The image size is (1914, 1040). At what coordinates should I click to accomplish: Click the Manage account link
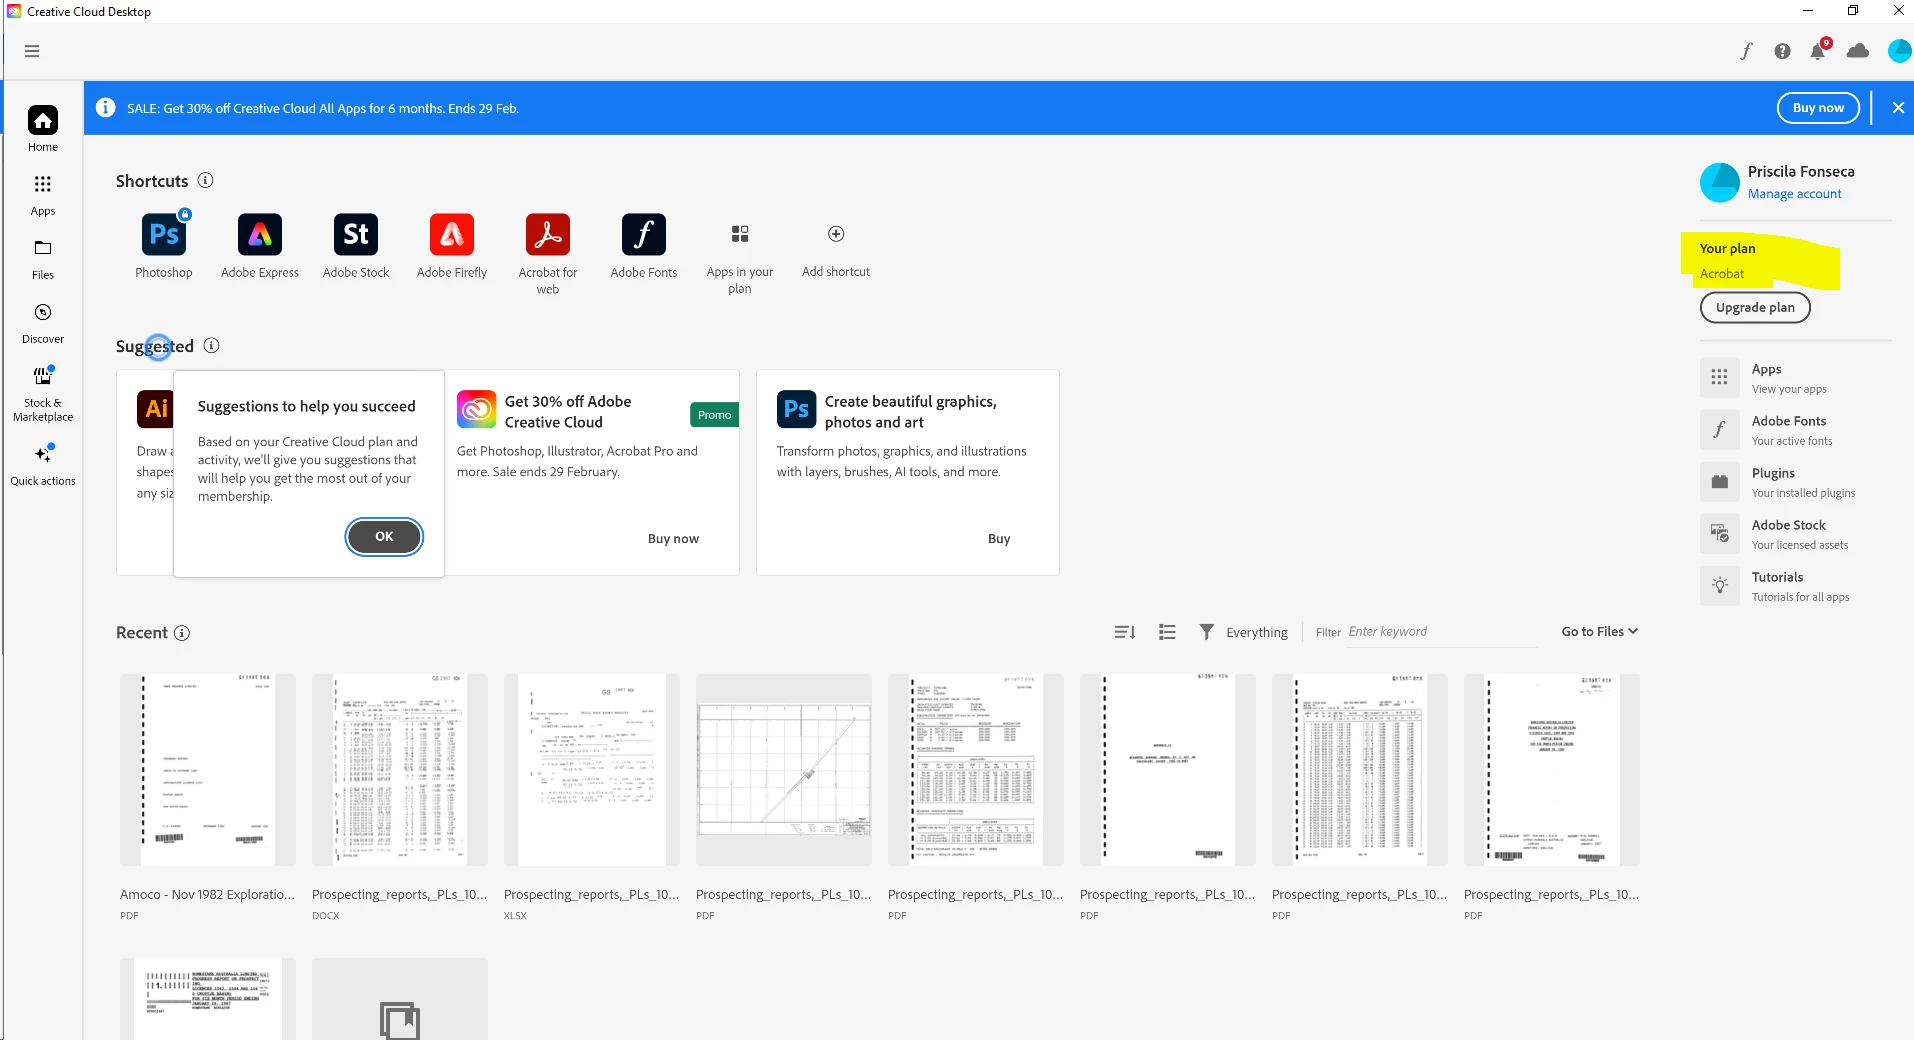[x=1794, y=194]
